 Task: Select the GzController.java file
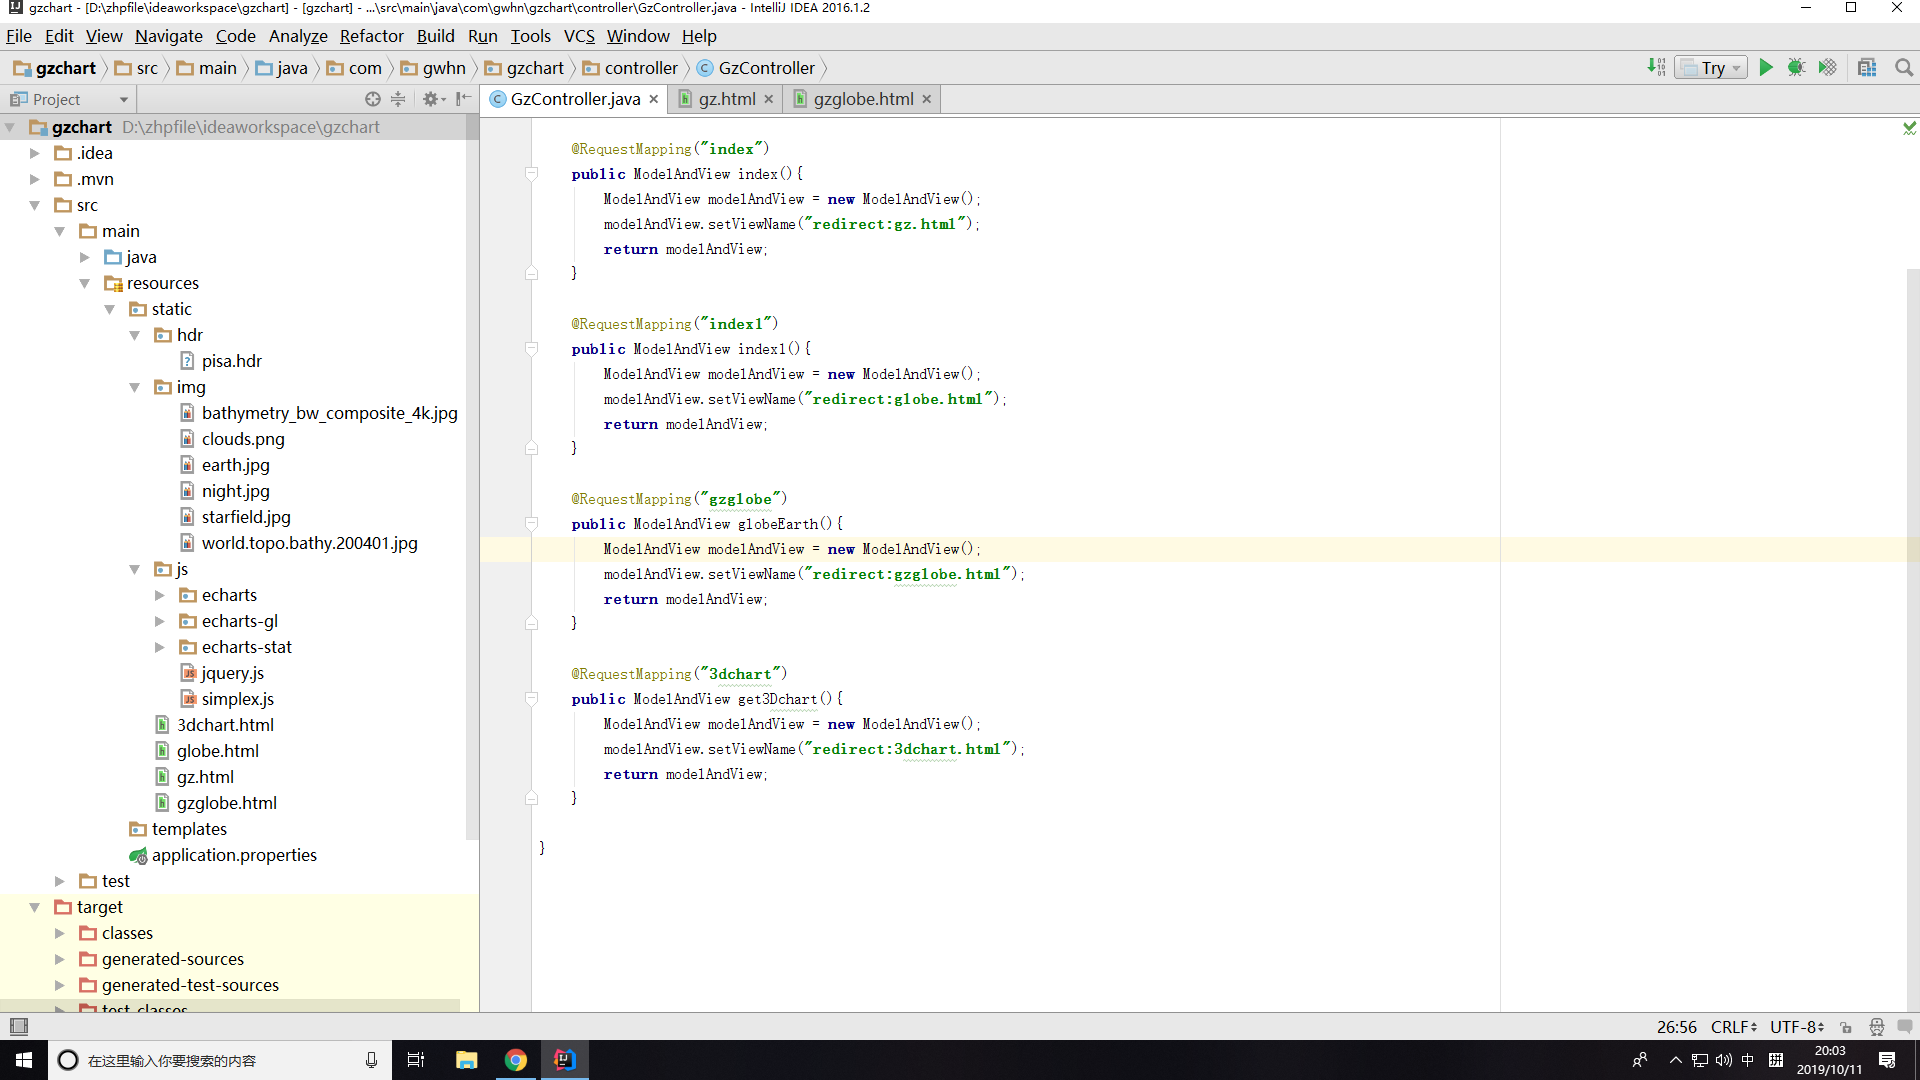pyautogui.click(x=576, y=99)
